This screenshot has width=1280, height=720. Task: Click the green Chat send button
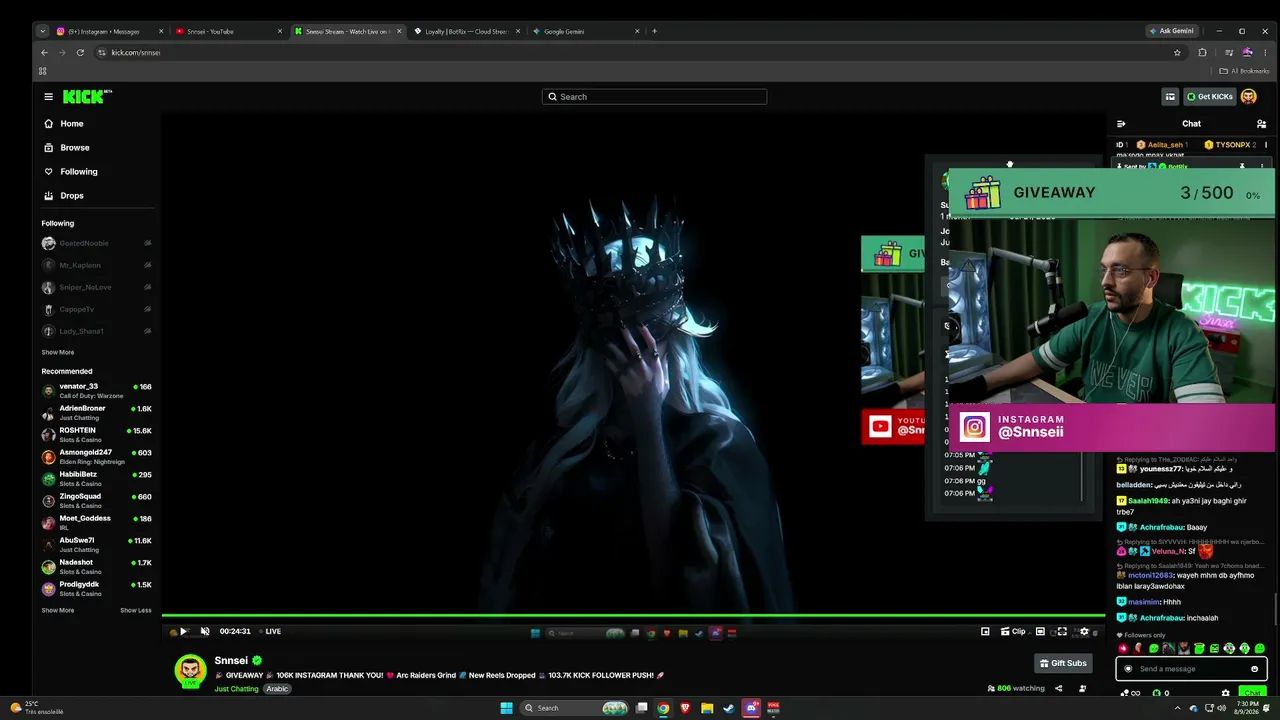(x=1251, y=693)
